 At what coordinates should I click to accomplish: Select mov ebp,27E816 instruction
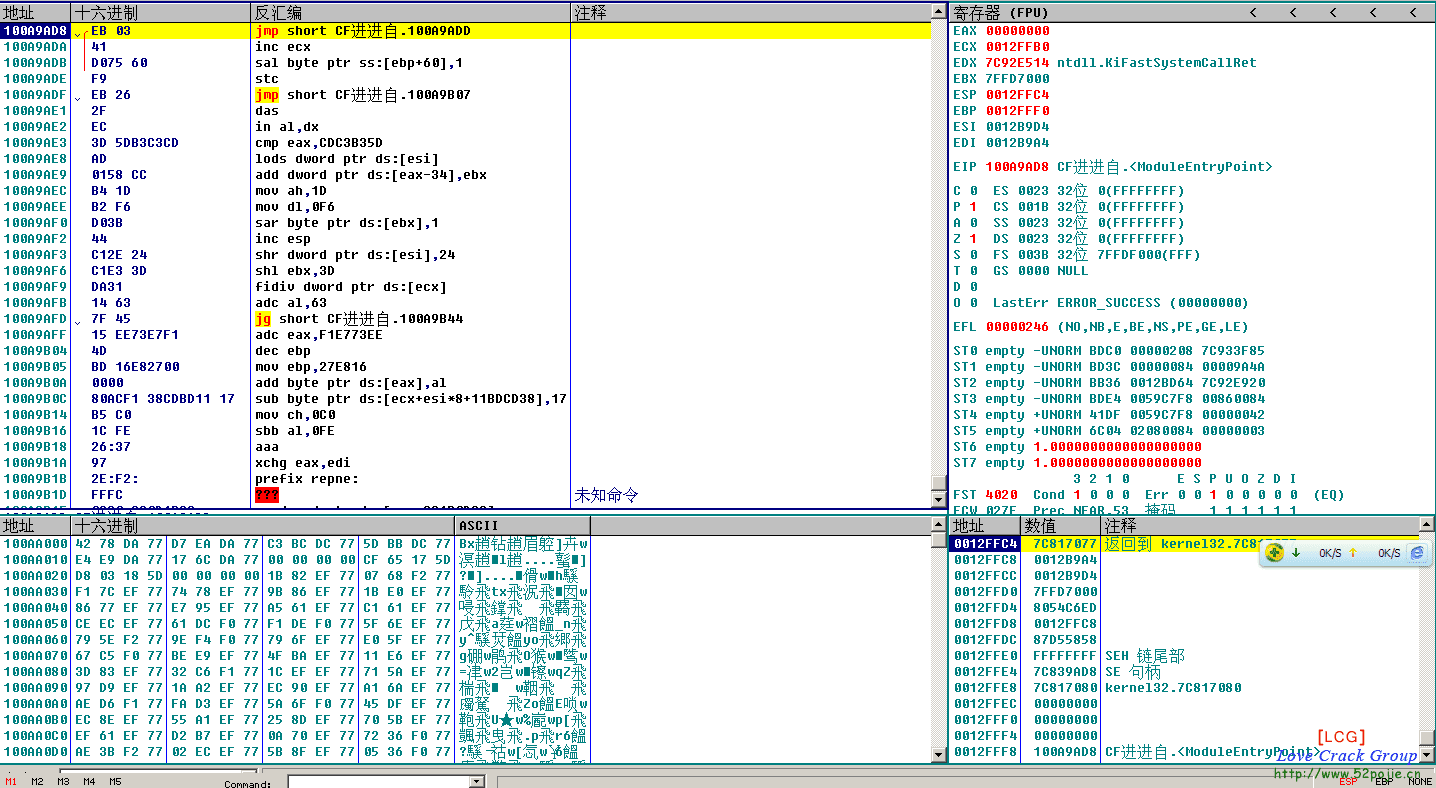[466, 367]
